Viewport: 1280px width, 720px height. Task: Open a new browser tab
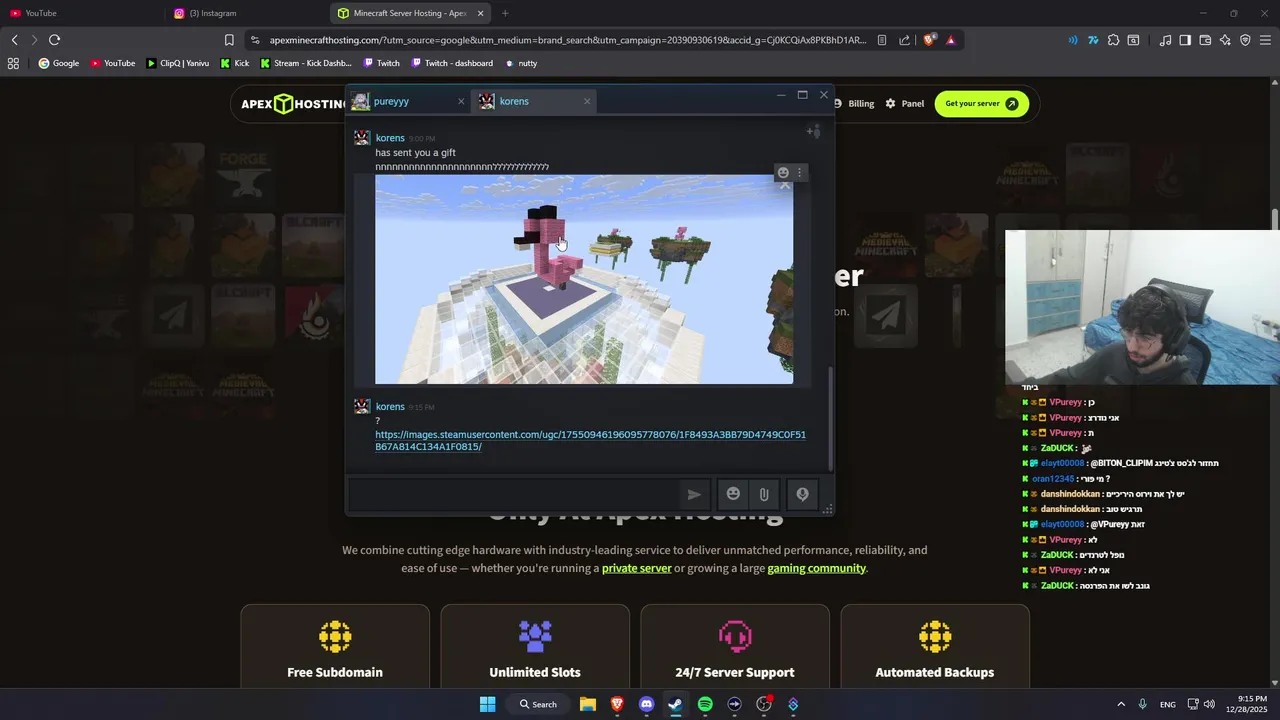pyautogui.click(x=505, y=13)
